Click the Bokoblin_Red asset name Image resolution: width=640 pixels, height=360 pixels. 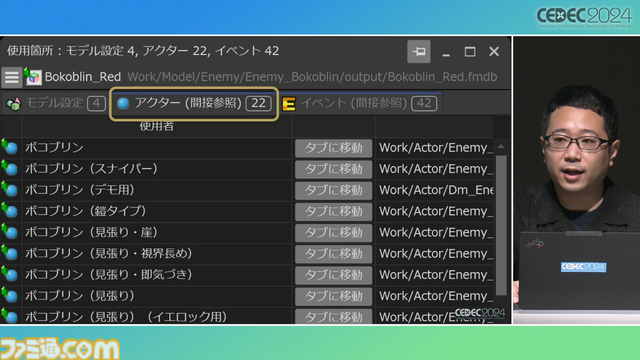(83, 77)
